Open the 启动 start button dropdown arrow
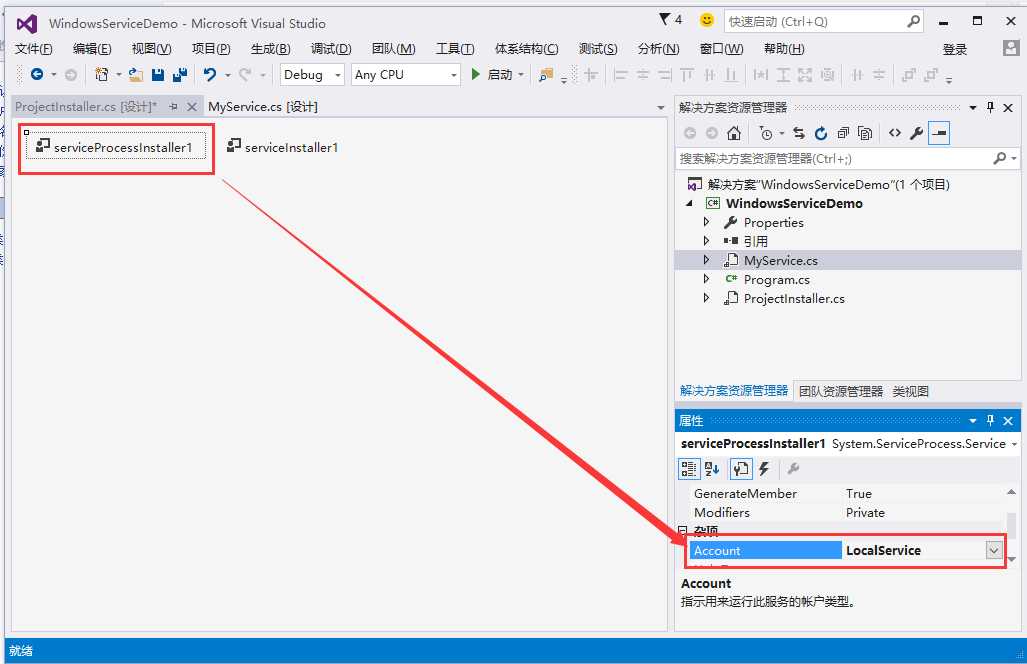 (521, 75)
